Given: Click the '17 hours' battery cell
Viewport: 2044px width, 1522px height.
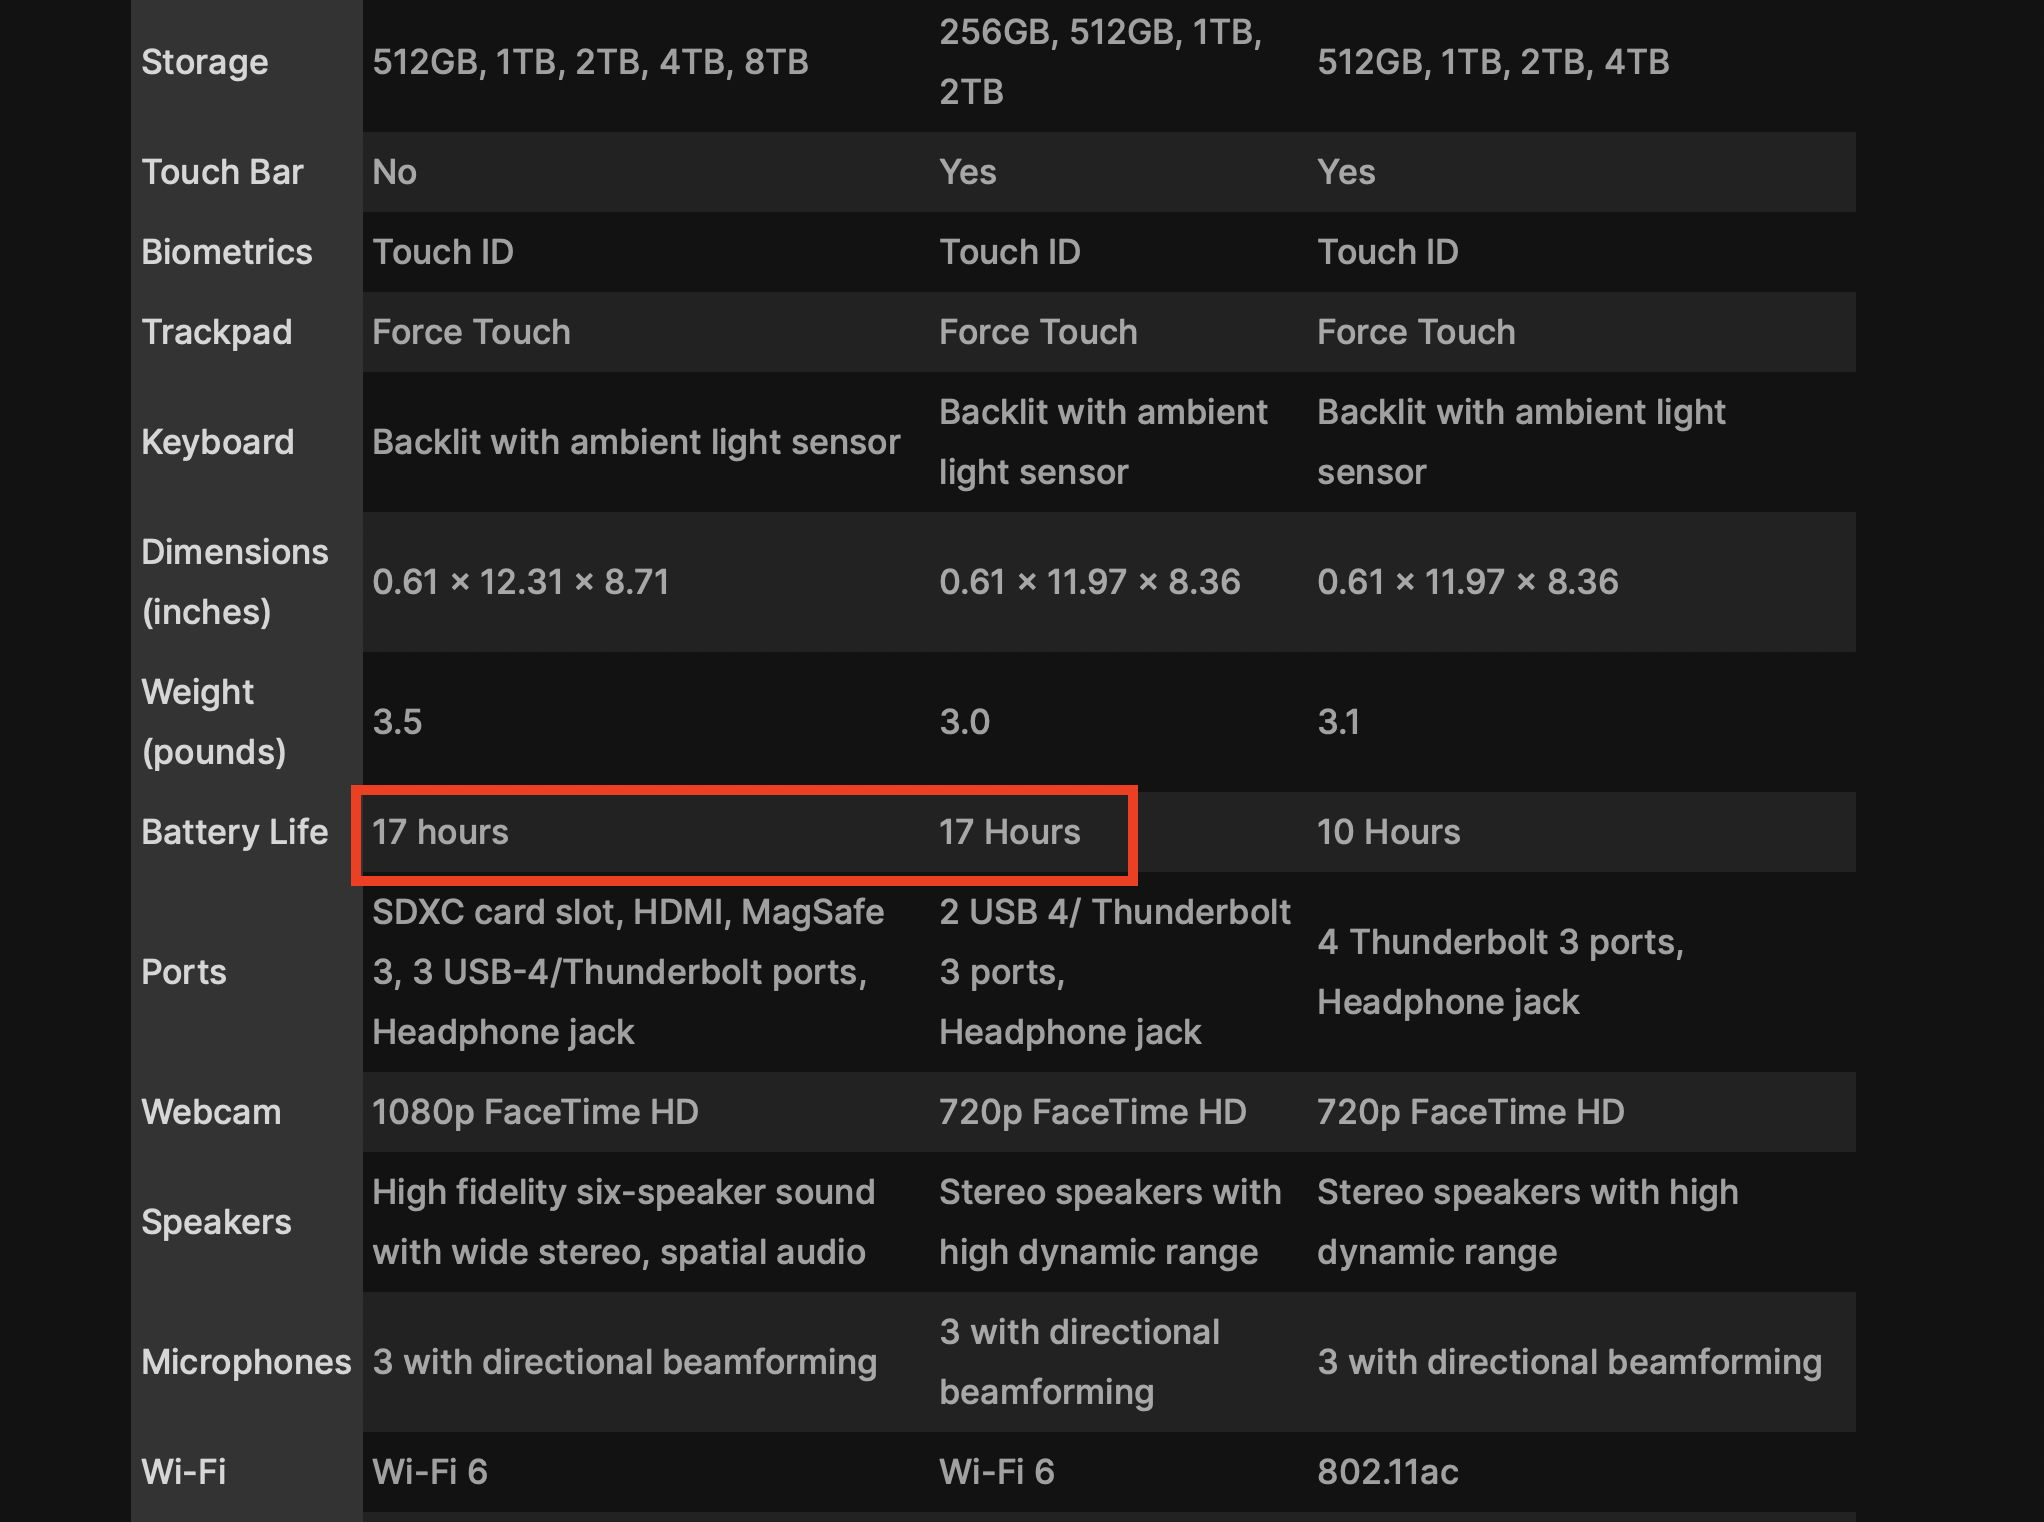Looking at the screenshot, I should click(440, 832).
